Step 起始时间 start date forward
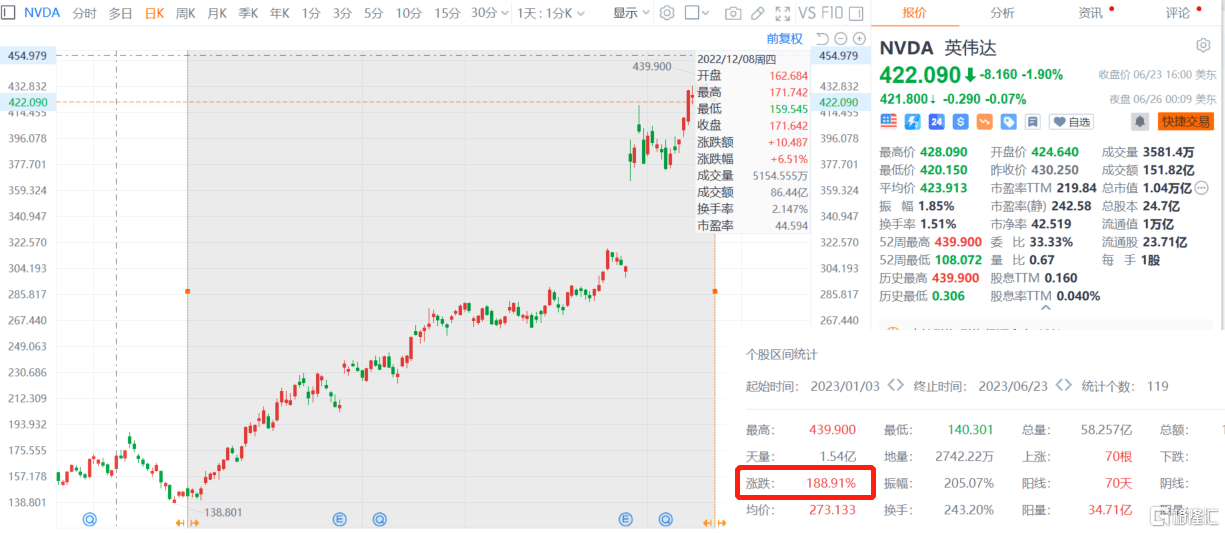 click(x=901, y=385)
